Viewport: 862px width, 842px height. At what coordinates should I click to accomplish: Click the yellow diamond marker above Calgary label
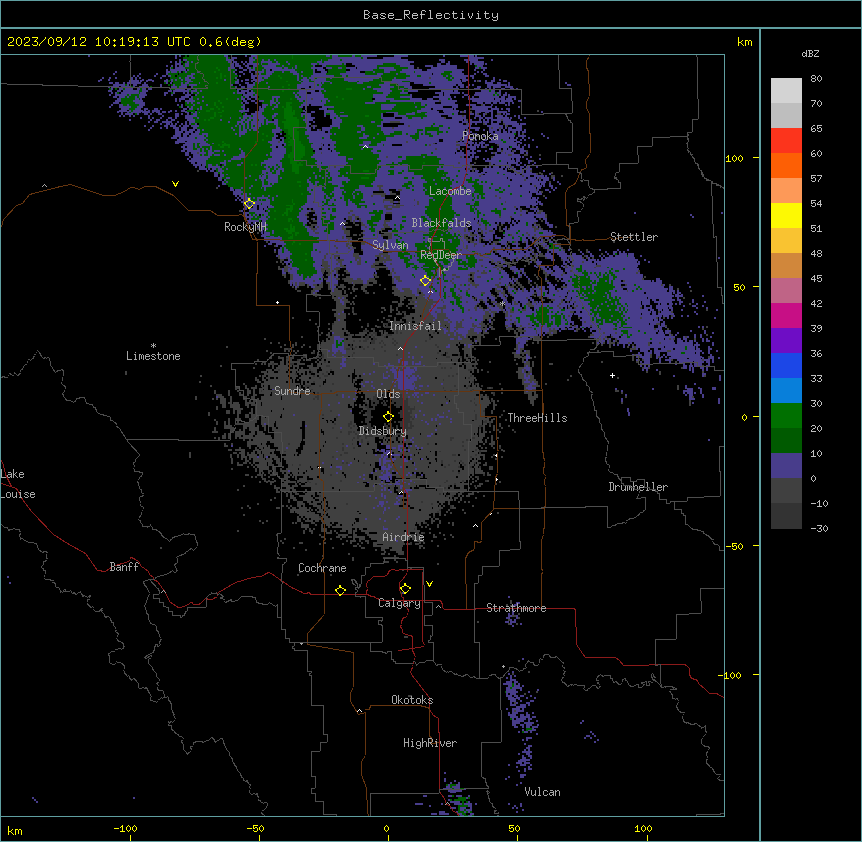pos(405,589)
